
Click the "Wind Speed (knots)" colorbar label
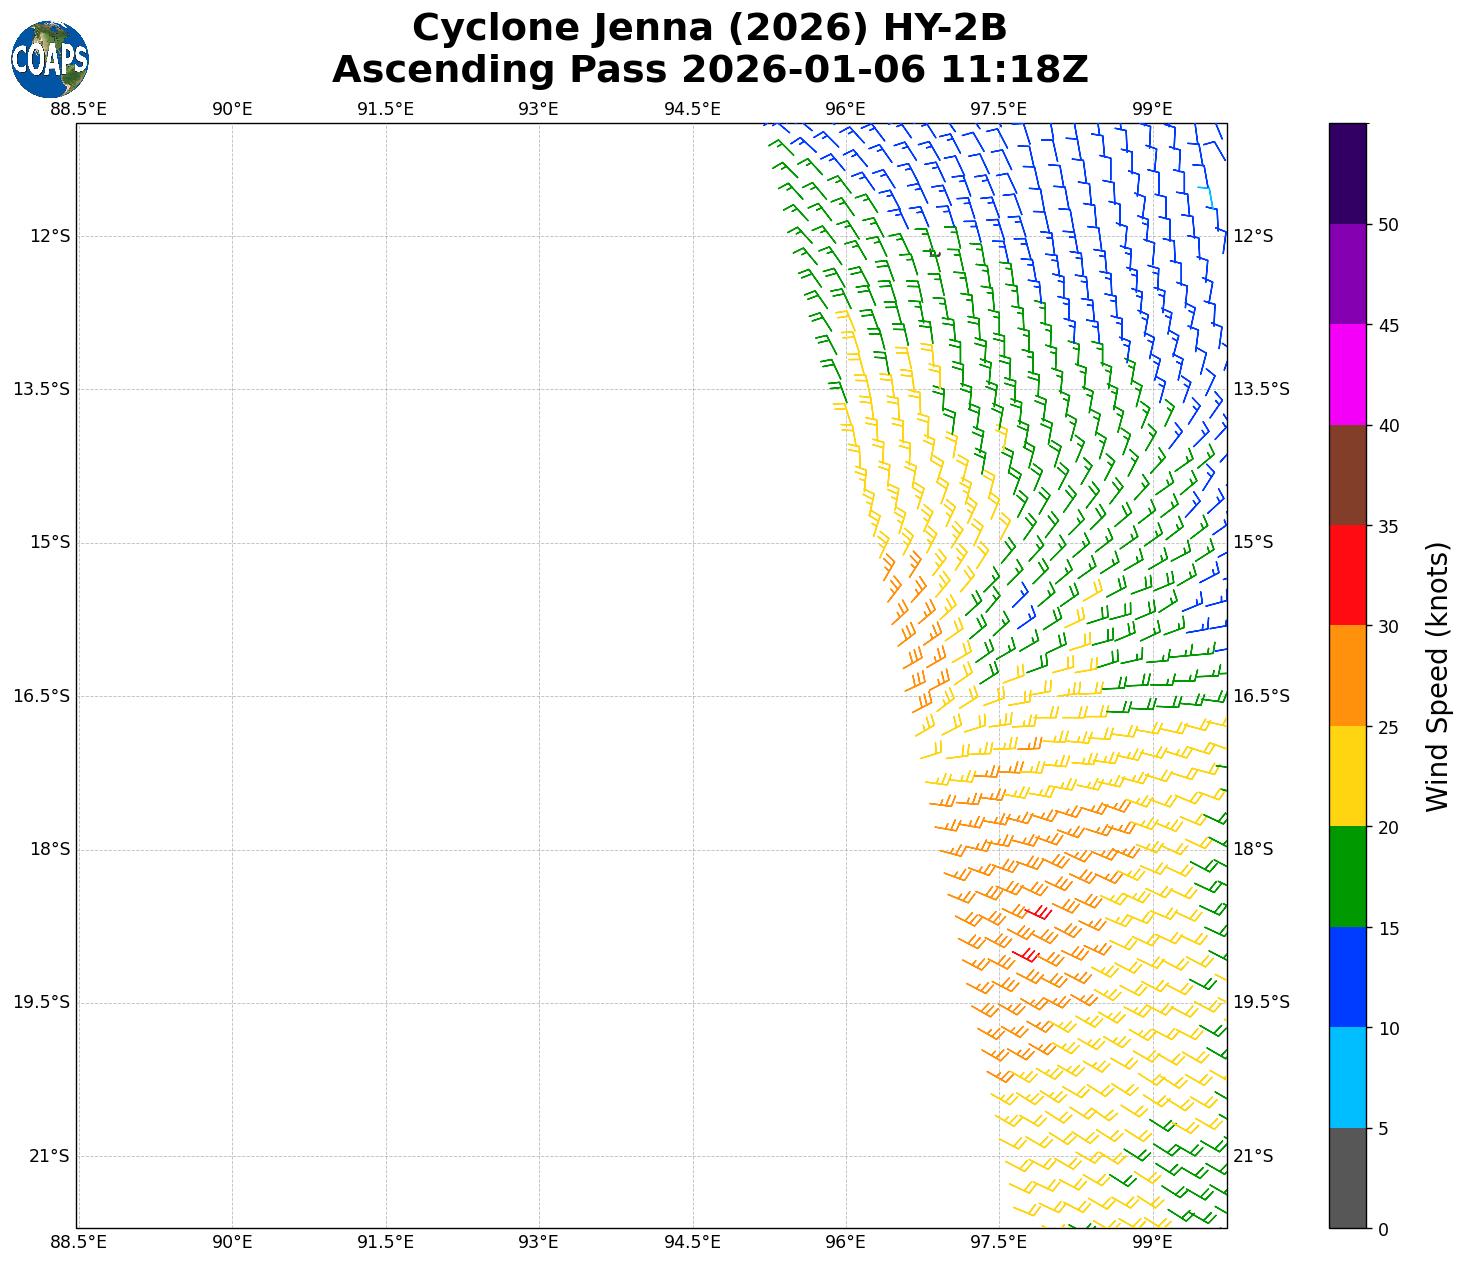(x=1436, y=676)
